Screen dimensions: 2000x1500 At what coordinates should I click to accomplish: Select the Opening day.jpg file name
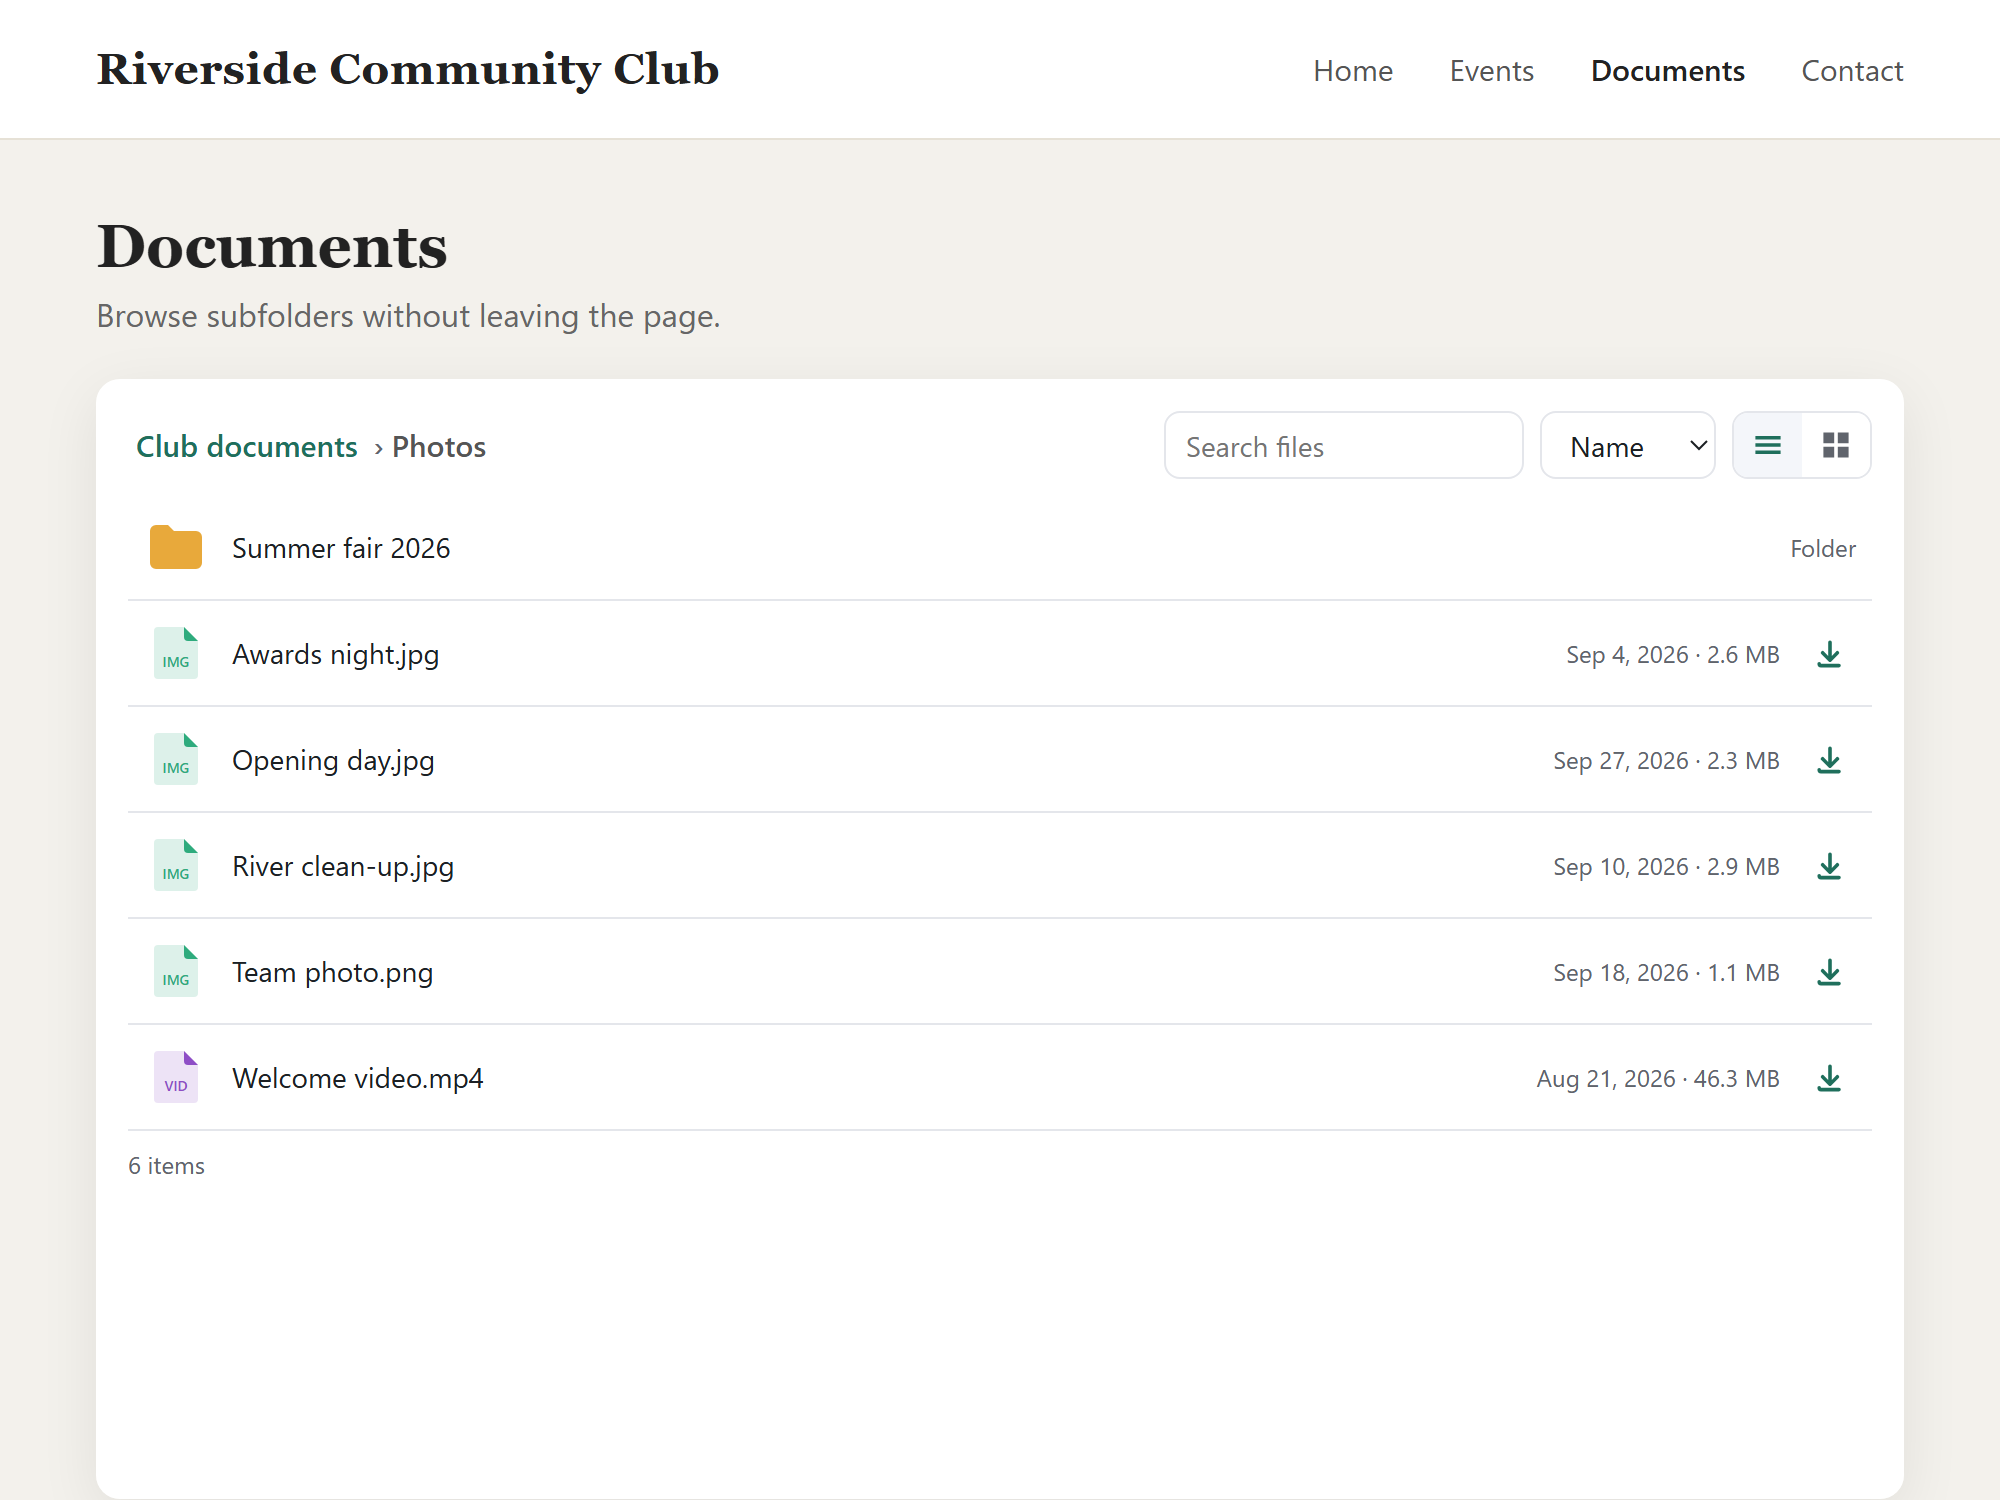[x=333, y=761]
